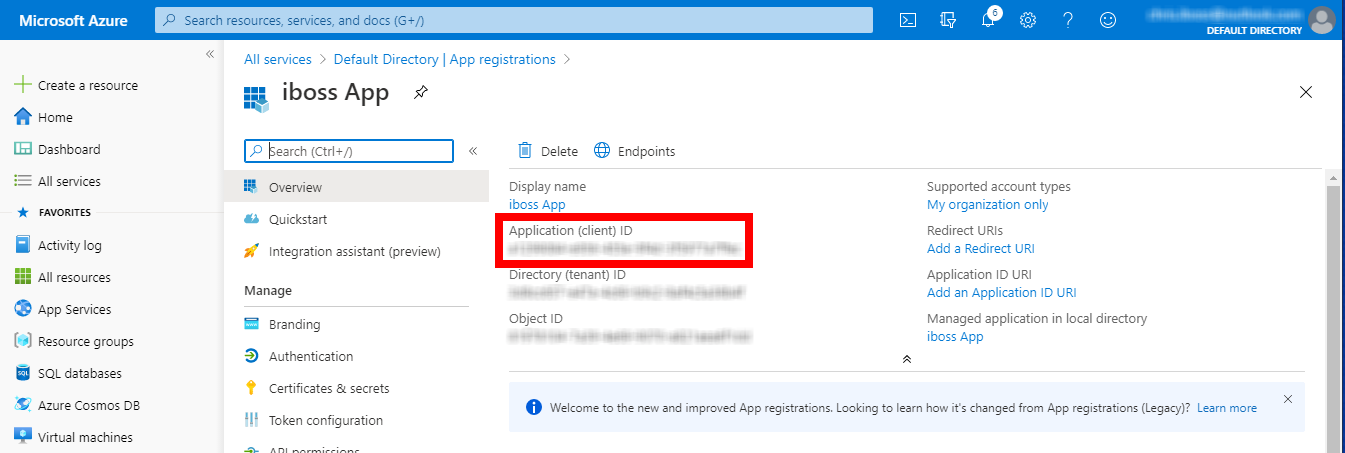Select the Overview menu item
Viewport: 1345px width, 453px height.
point(356,187)
